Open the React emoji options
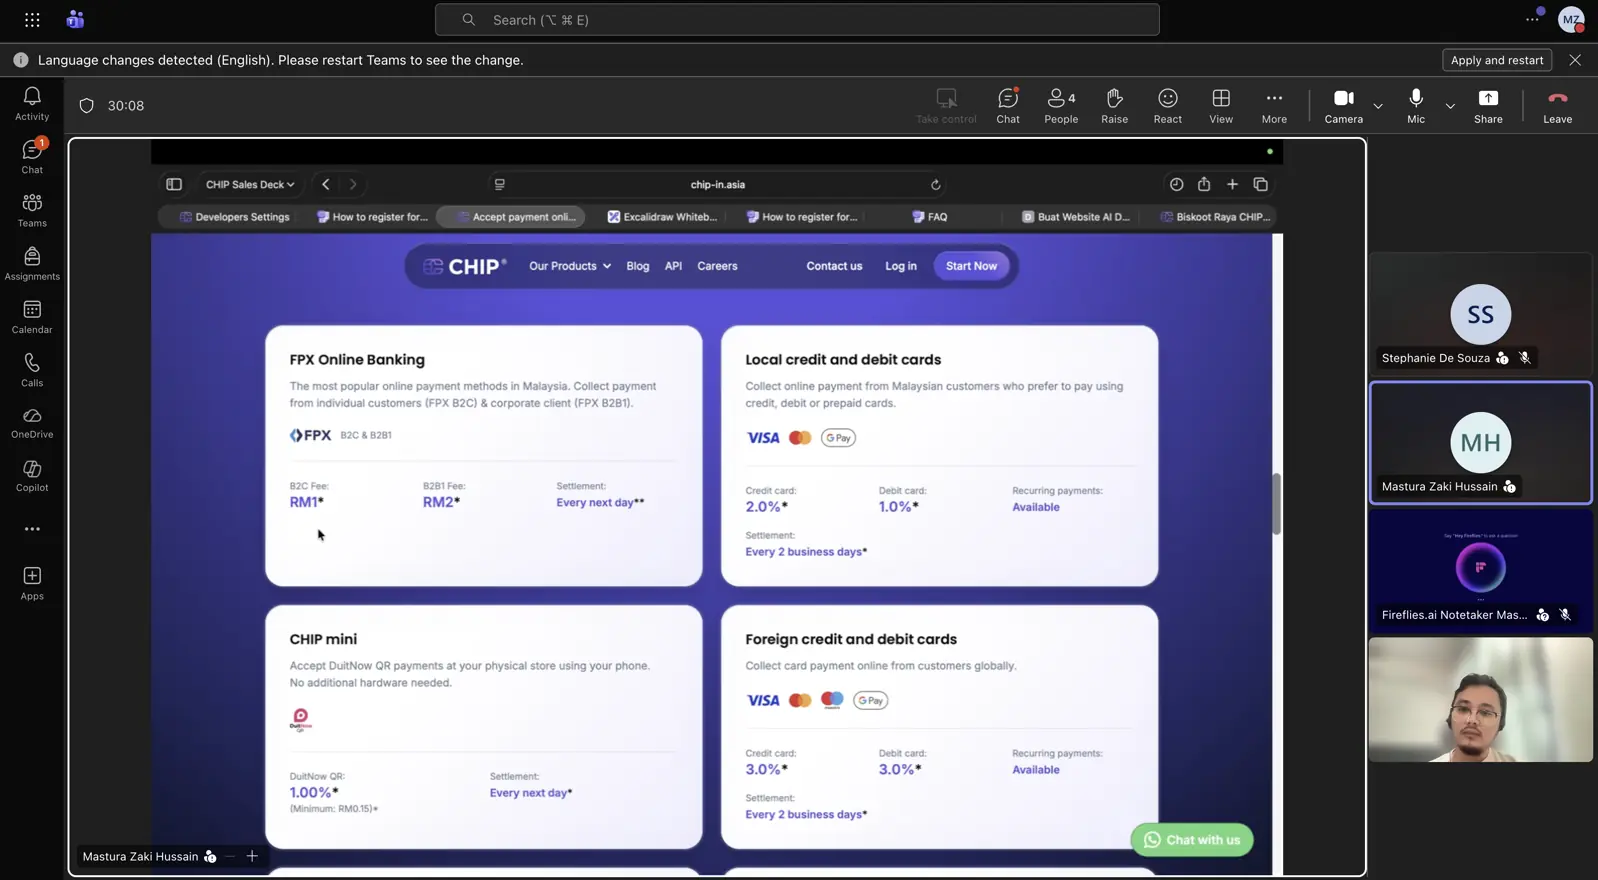This screenshot has width=1598, height=880. (x=1167, y=105)
